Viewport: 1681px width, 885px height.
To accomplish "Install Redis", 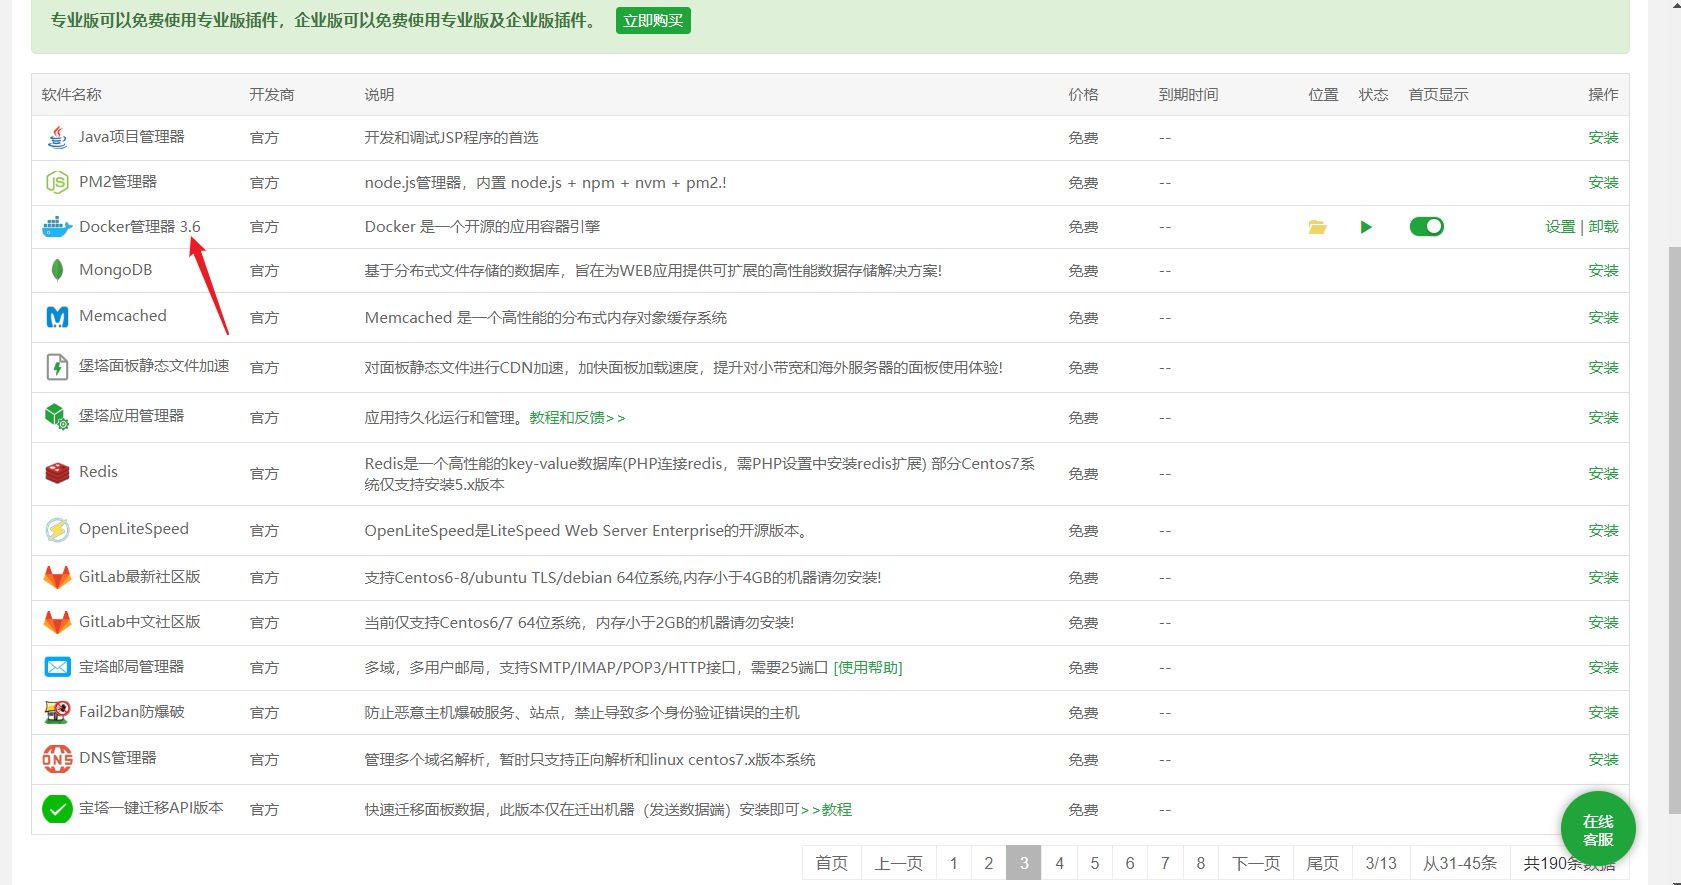I will (x=1603, y=474).
